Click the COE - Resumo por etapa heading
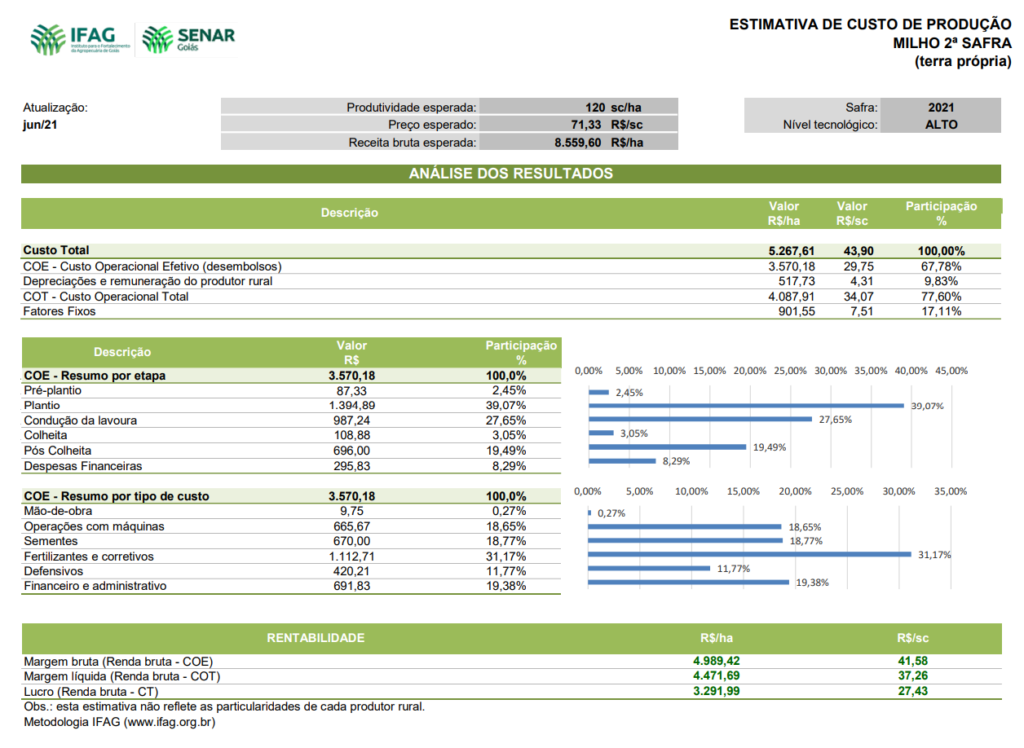The height and width of the screenshot is (748, 1024). pyautogui.click(x=95, y=376)
